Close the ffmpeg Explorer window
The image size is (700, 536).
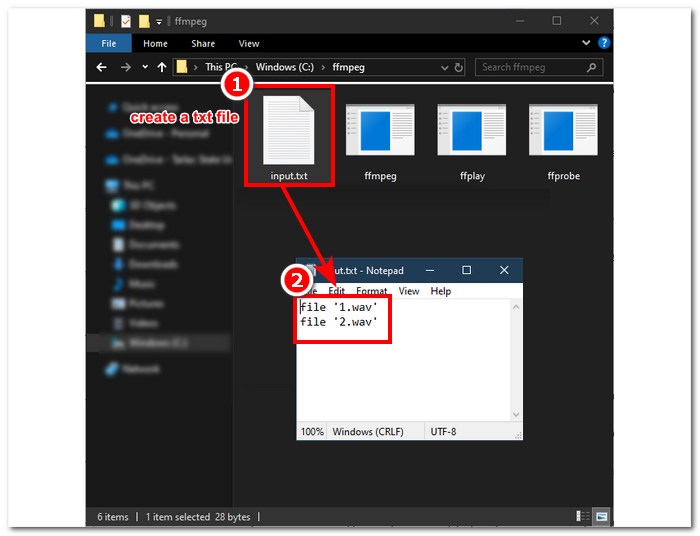coord(594,21)
